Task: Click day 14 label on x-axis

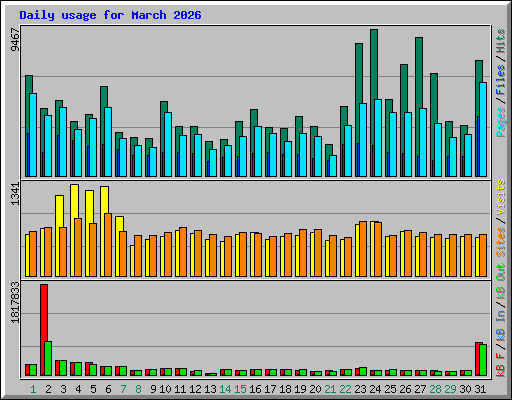Action: (225, 389)
